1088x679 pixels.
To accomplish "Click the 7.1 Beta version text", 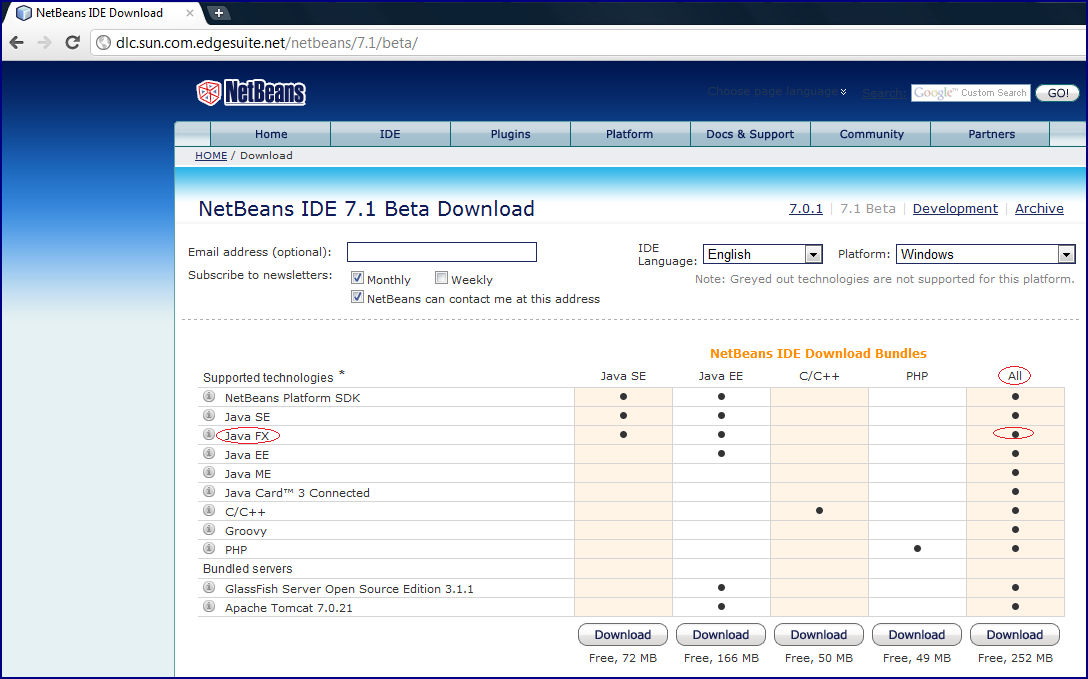I will [x=867, y=209].
